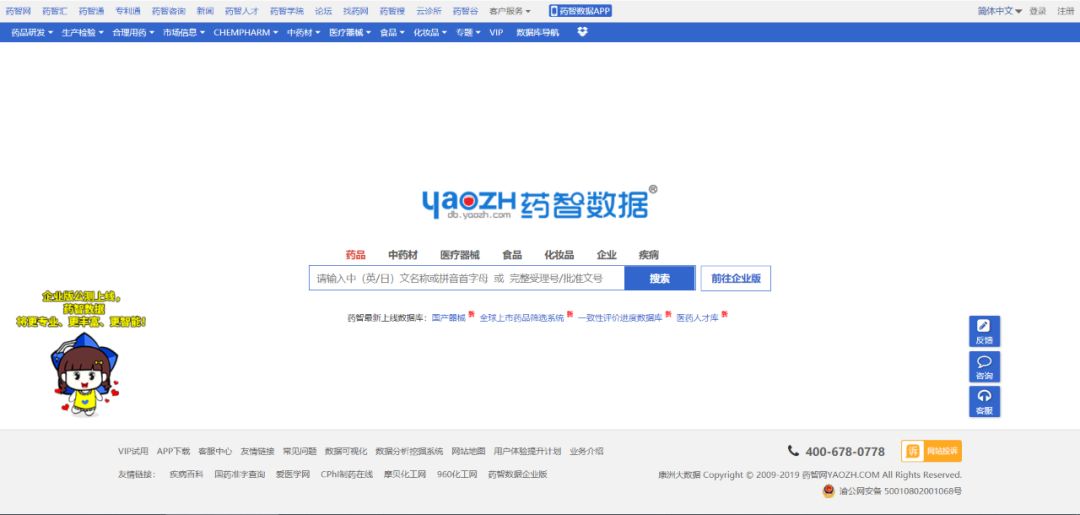This screenshot has width=1080, height=515.
Task: Click the double chevron icon in blue navbar
Action: (x=582, y=32)
